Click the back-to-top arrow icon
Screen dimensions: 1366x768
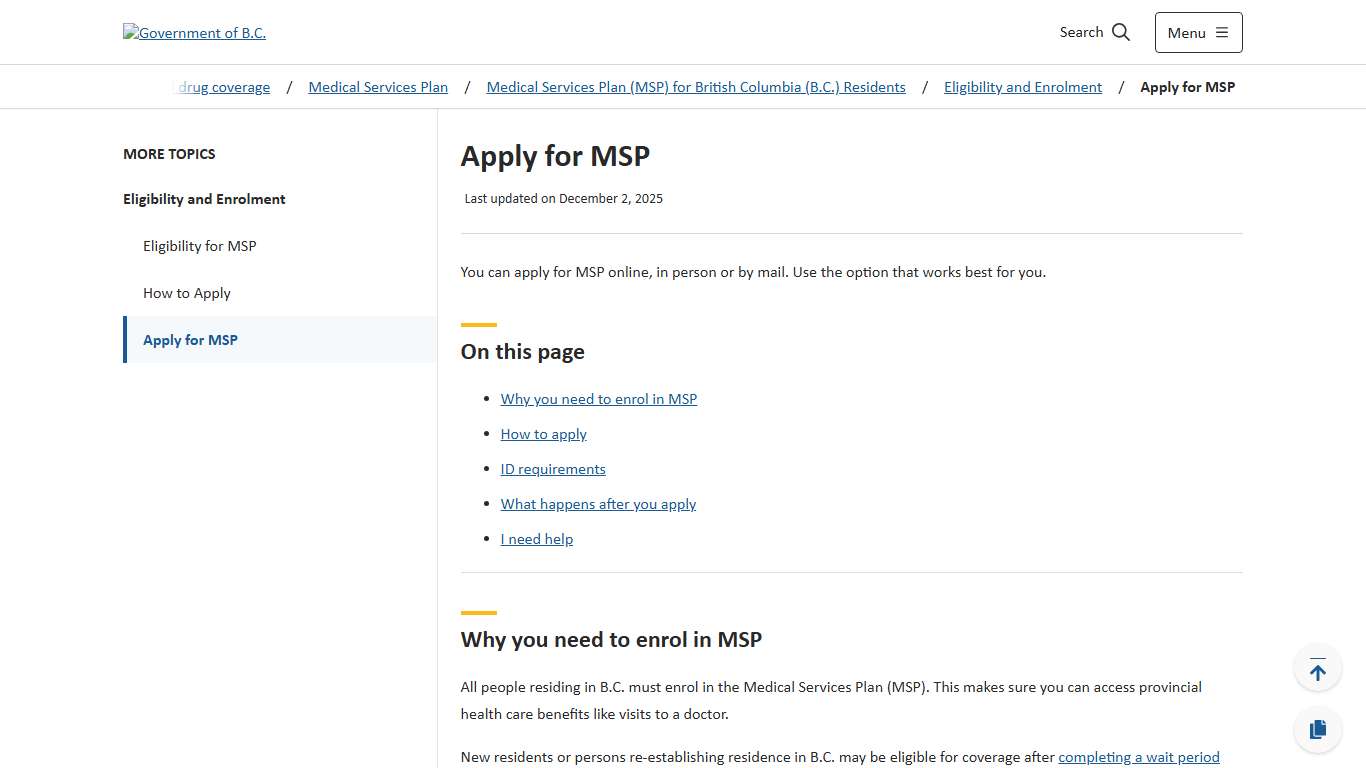pos(1317,667)
